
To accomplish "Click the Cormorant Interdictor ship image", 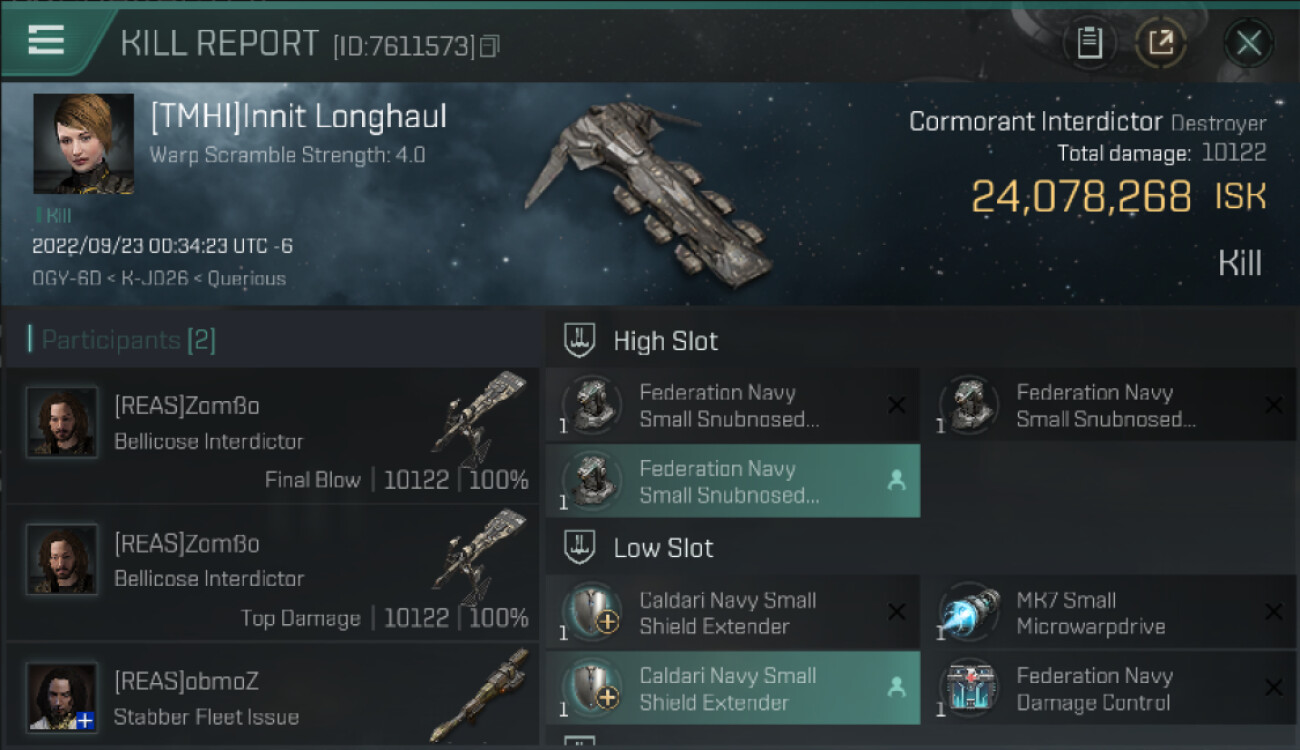I will (650, 195).
